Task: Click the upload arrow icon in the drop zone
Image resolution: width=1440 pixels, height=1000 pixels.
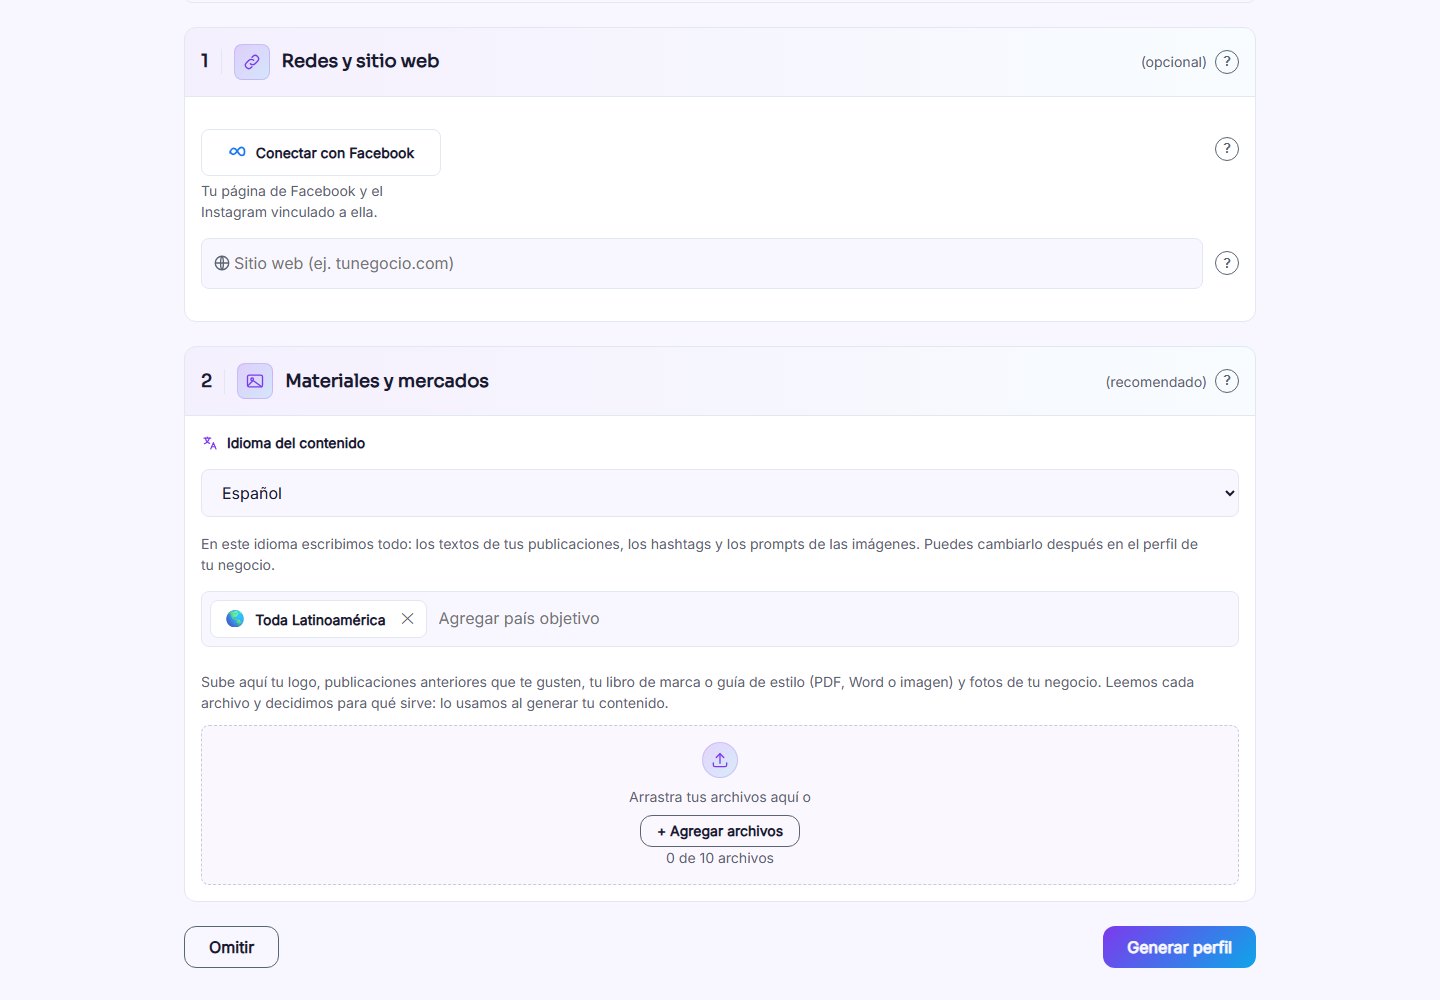Action: 720,760
